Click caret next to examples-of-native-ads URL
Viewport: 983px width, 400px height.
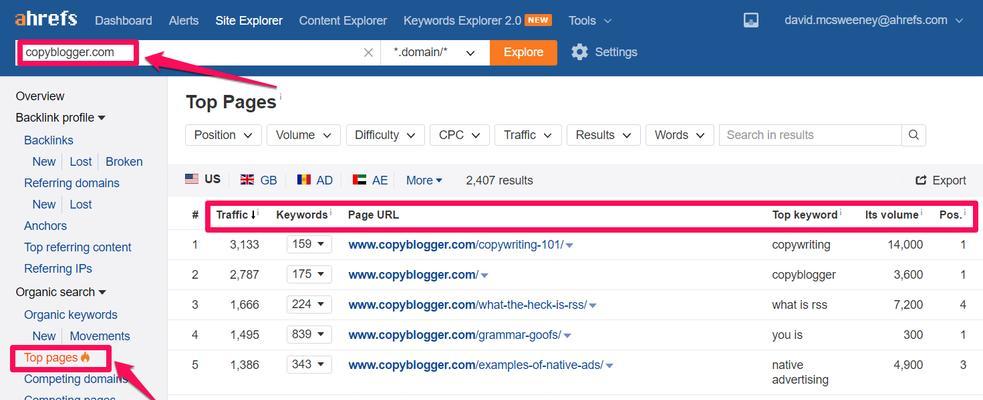coord(609,366)
